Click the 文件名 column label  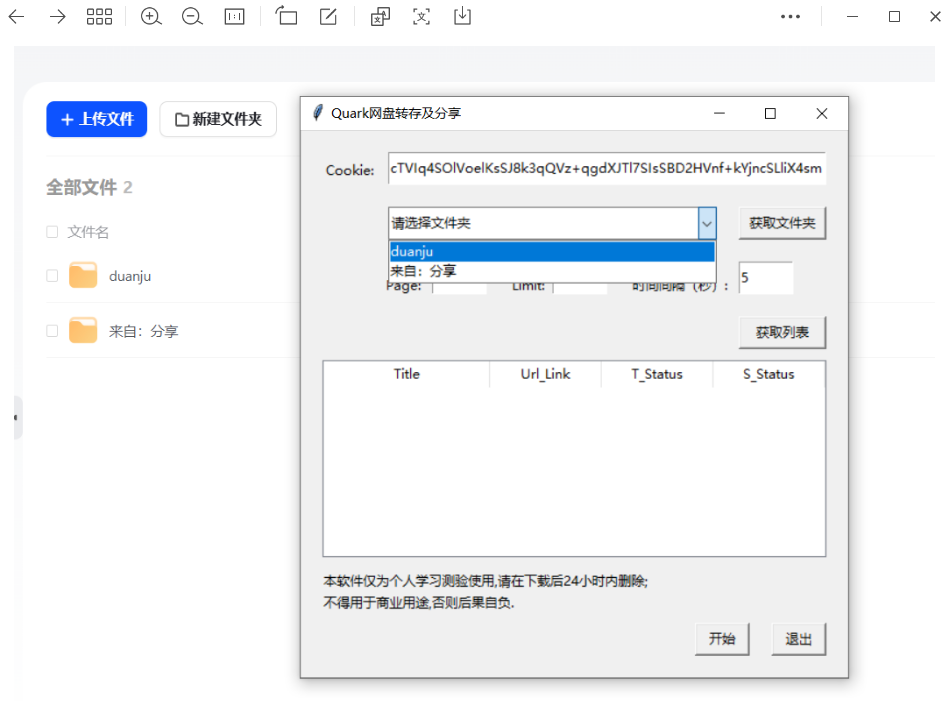[x=88, y=232]
